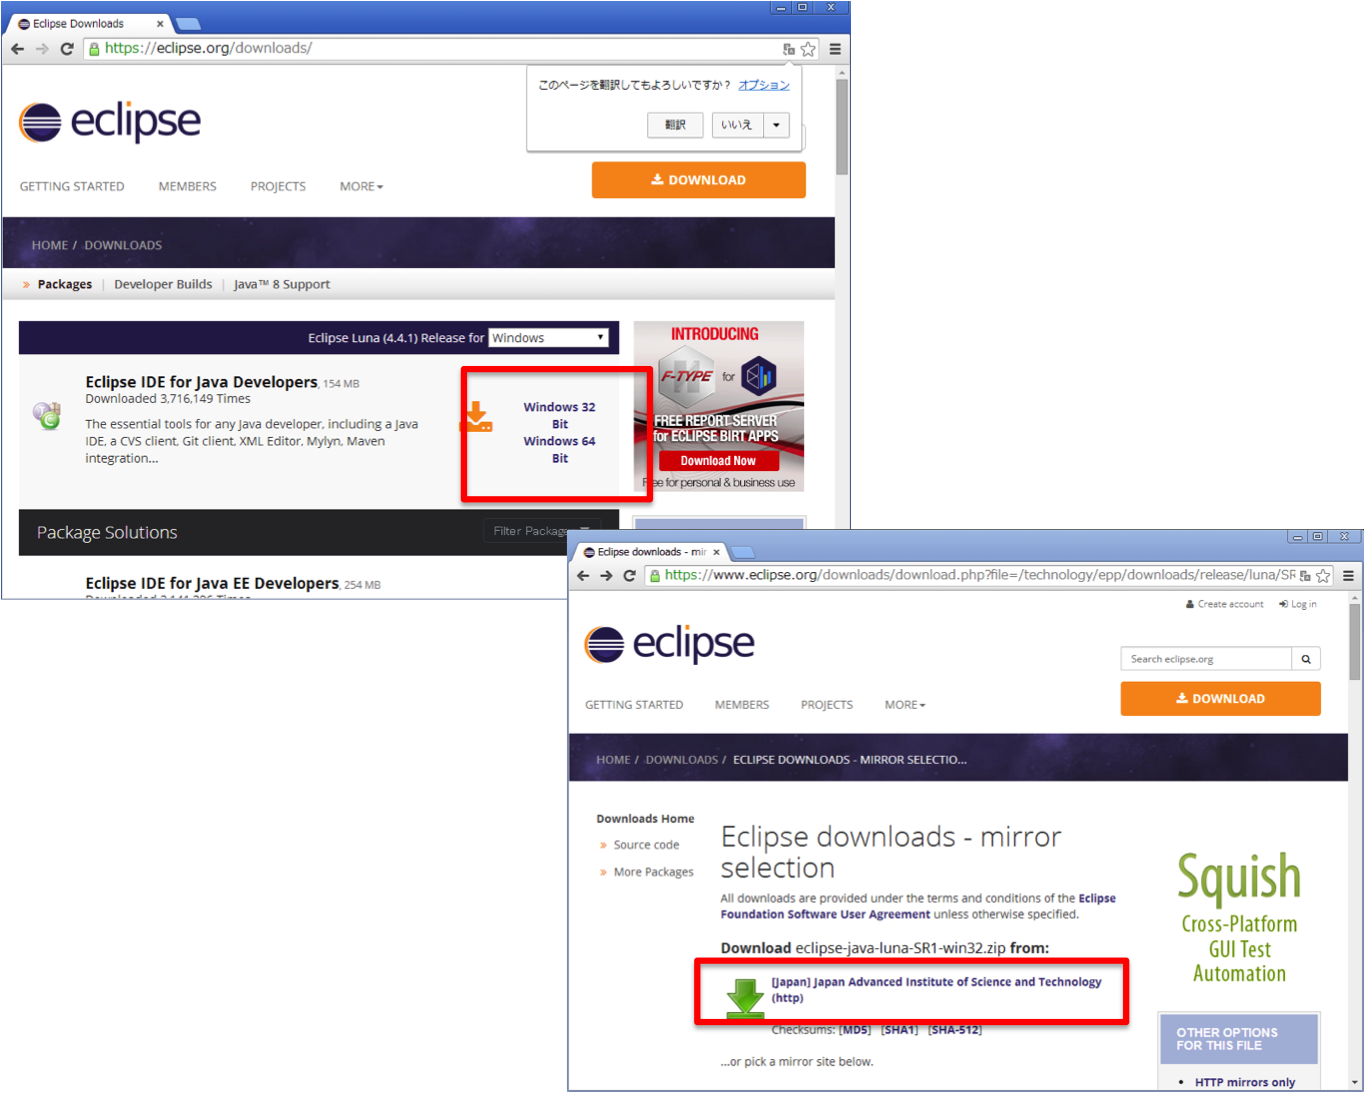Bookmark the mirror selection page with the star
This screenshot has height=1093, width=1365.
[x=1323, y=575]
